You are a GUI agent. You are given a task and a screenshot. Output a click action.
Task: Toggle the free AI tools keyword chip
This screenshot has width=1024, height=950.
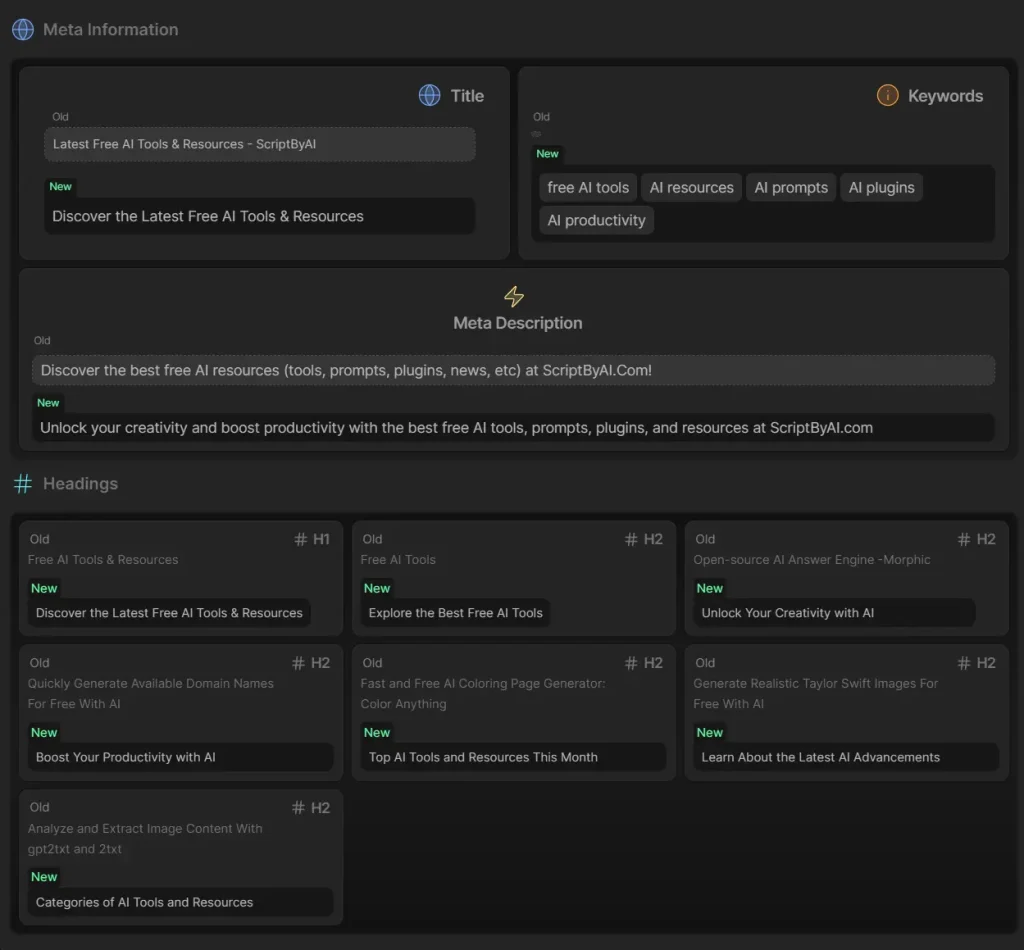pyautogui.click(x=587, y=187)
